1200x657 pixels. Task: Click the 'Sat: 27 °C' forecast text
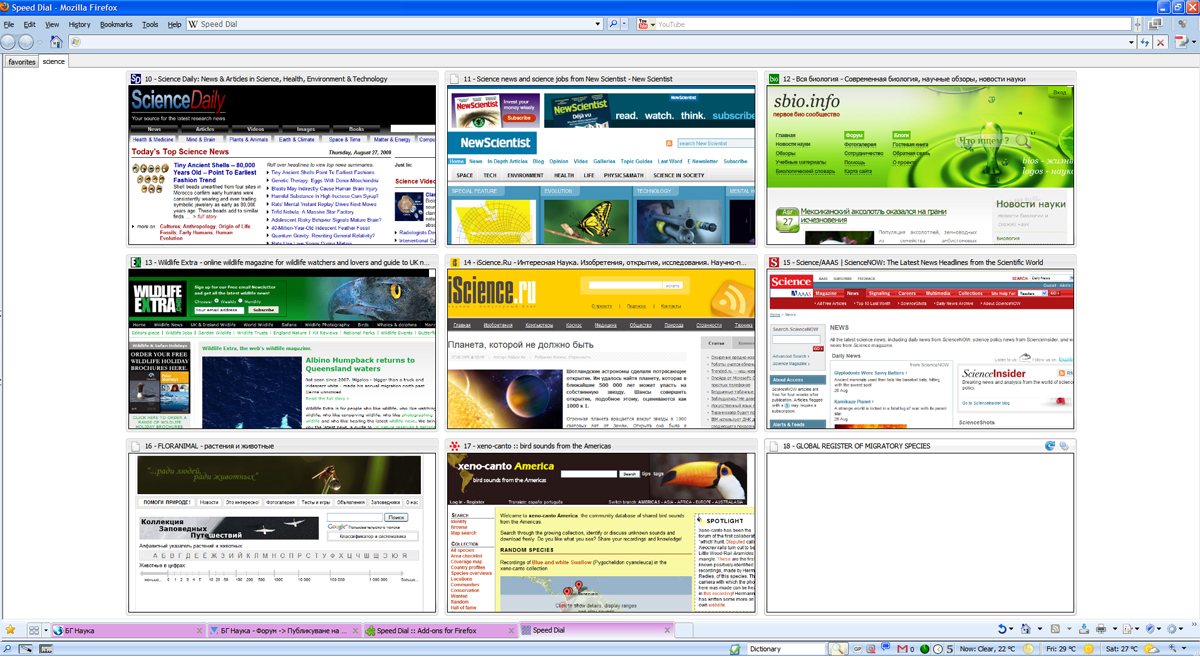click(x=1121, y=649)
